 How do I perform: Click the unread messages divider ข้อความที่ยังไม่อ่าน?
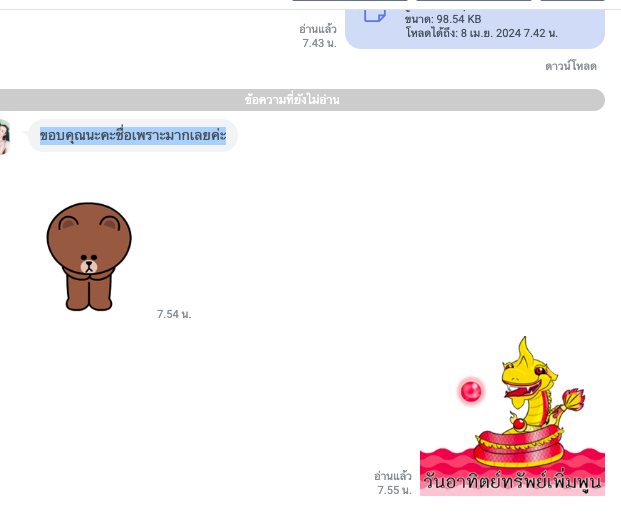tap(292, 100)
